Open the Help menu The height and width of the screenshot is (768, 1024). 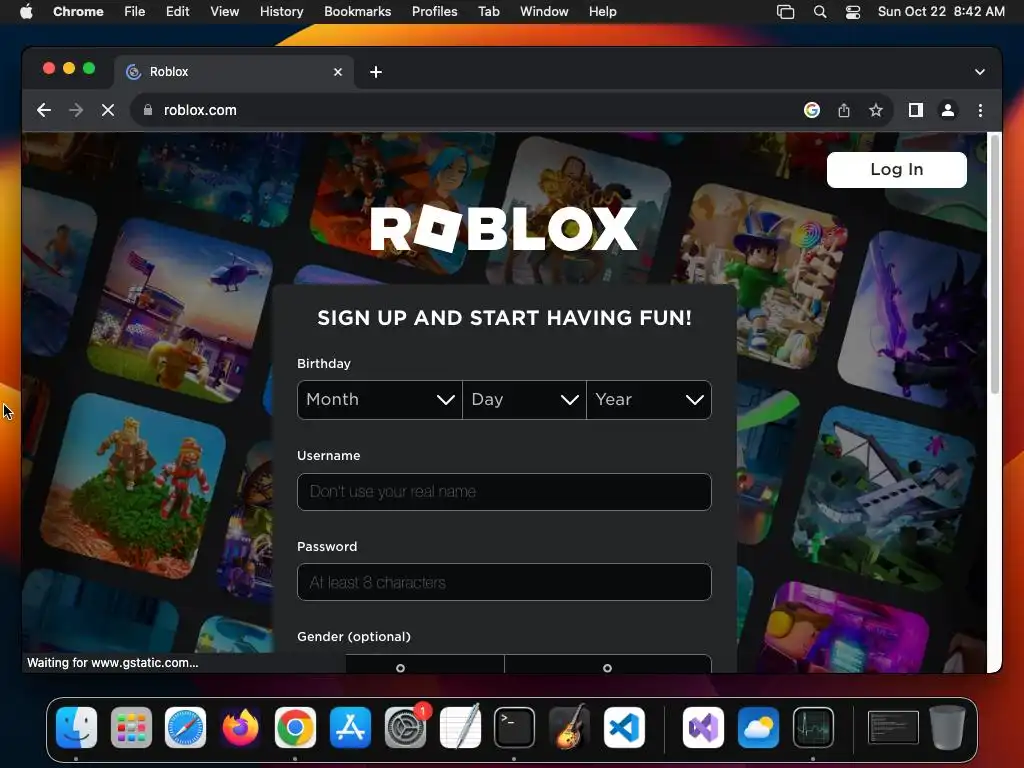tap(602, 12)
